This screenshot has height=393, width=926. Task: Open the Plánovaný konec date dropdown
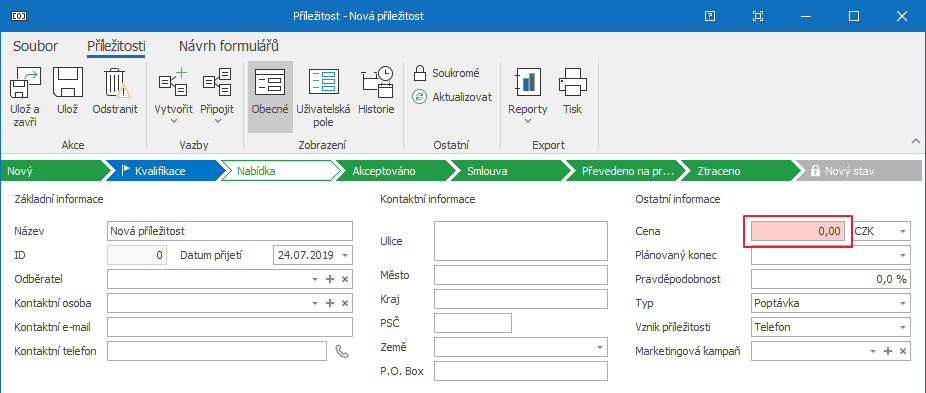coord(902,256)
